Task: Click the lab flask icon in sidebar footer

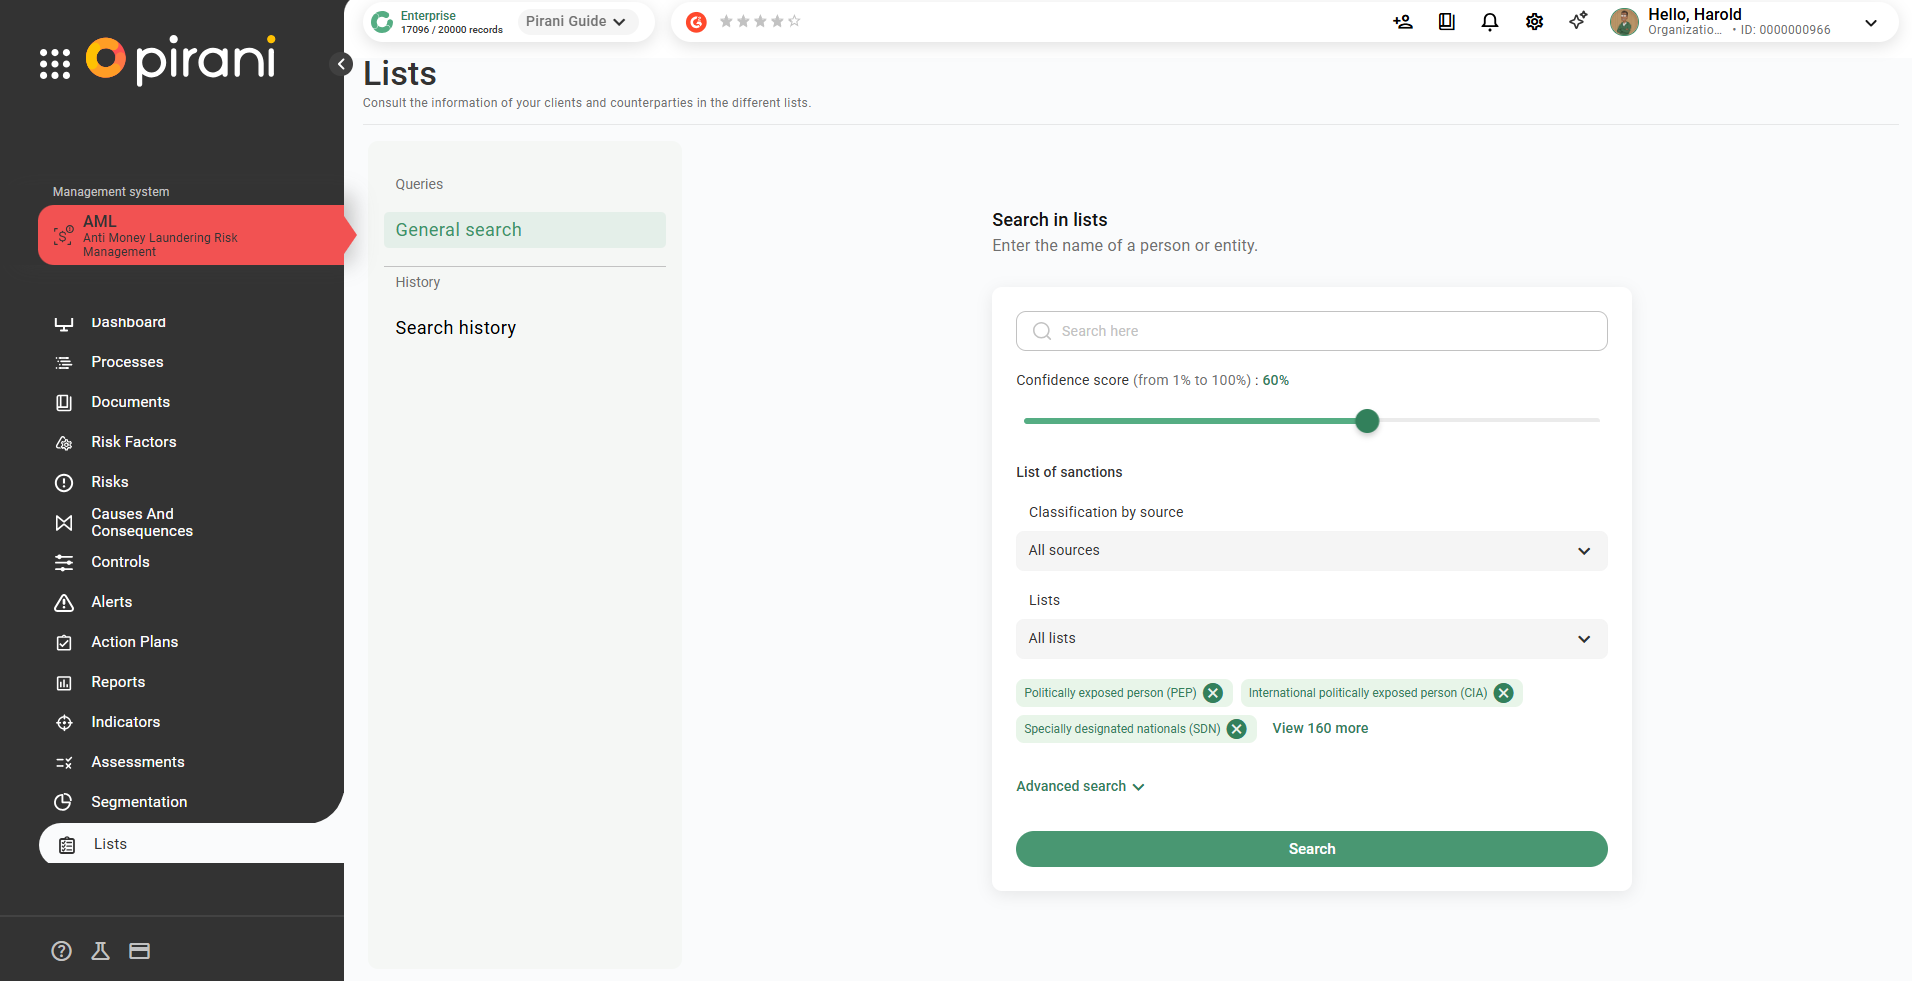Action: click(100, 951)
